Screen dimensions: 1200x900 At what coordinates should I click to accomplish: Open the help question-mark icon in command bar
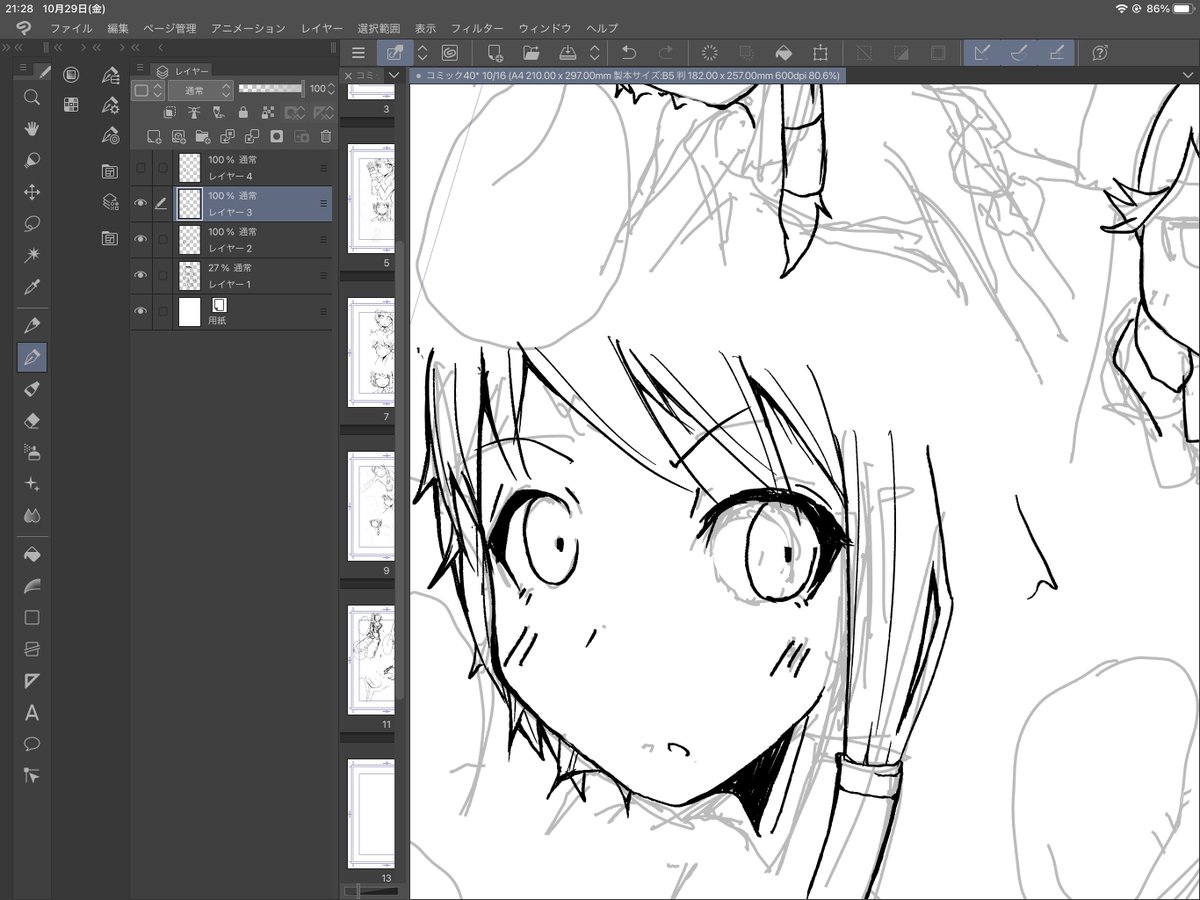1100,53
